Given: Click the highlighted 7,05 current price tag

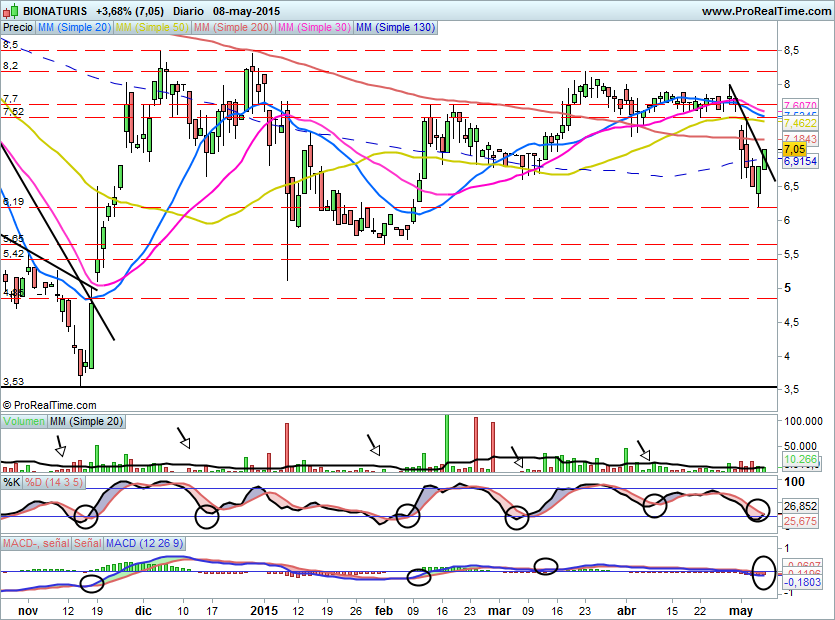Looking at the screenshot, I should pos(795,149).
